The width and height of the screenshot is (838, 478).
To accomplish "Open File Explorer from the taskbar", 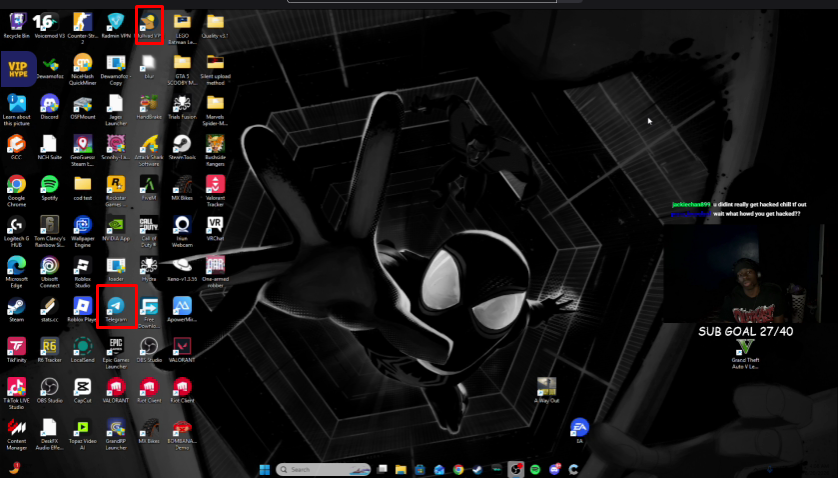I will (401, 469).
